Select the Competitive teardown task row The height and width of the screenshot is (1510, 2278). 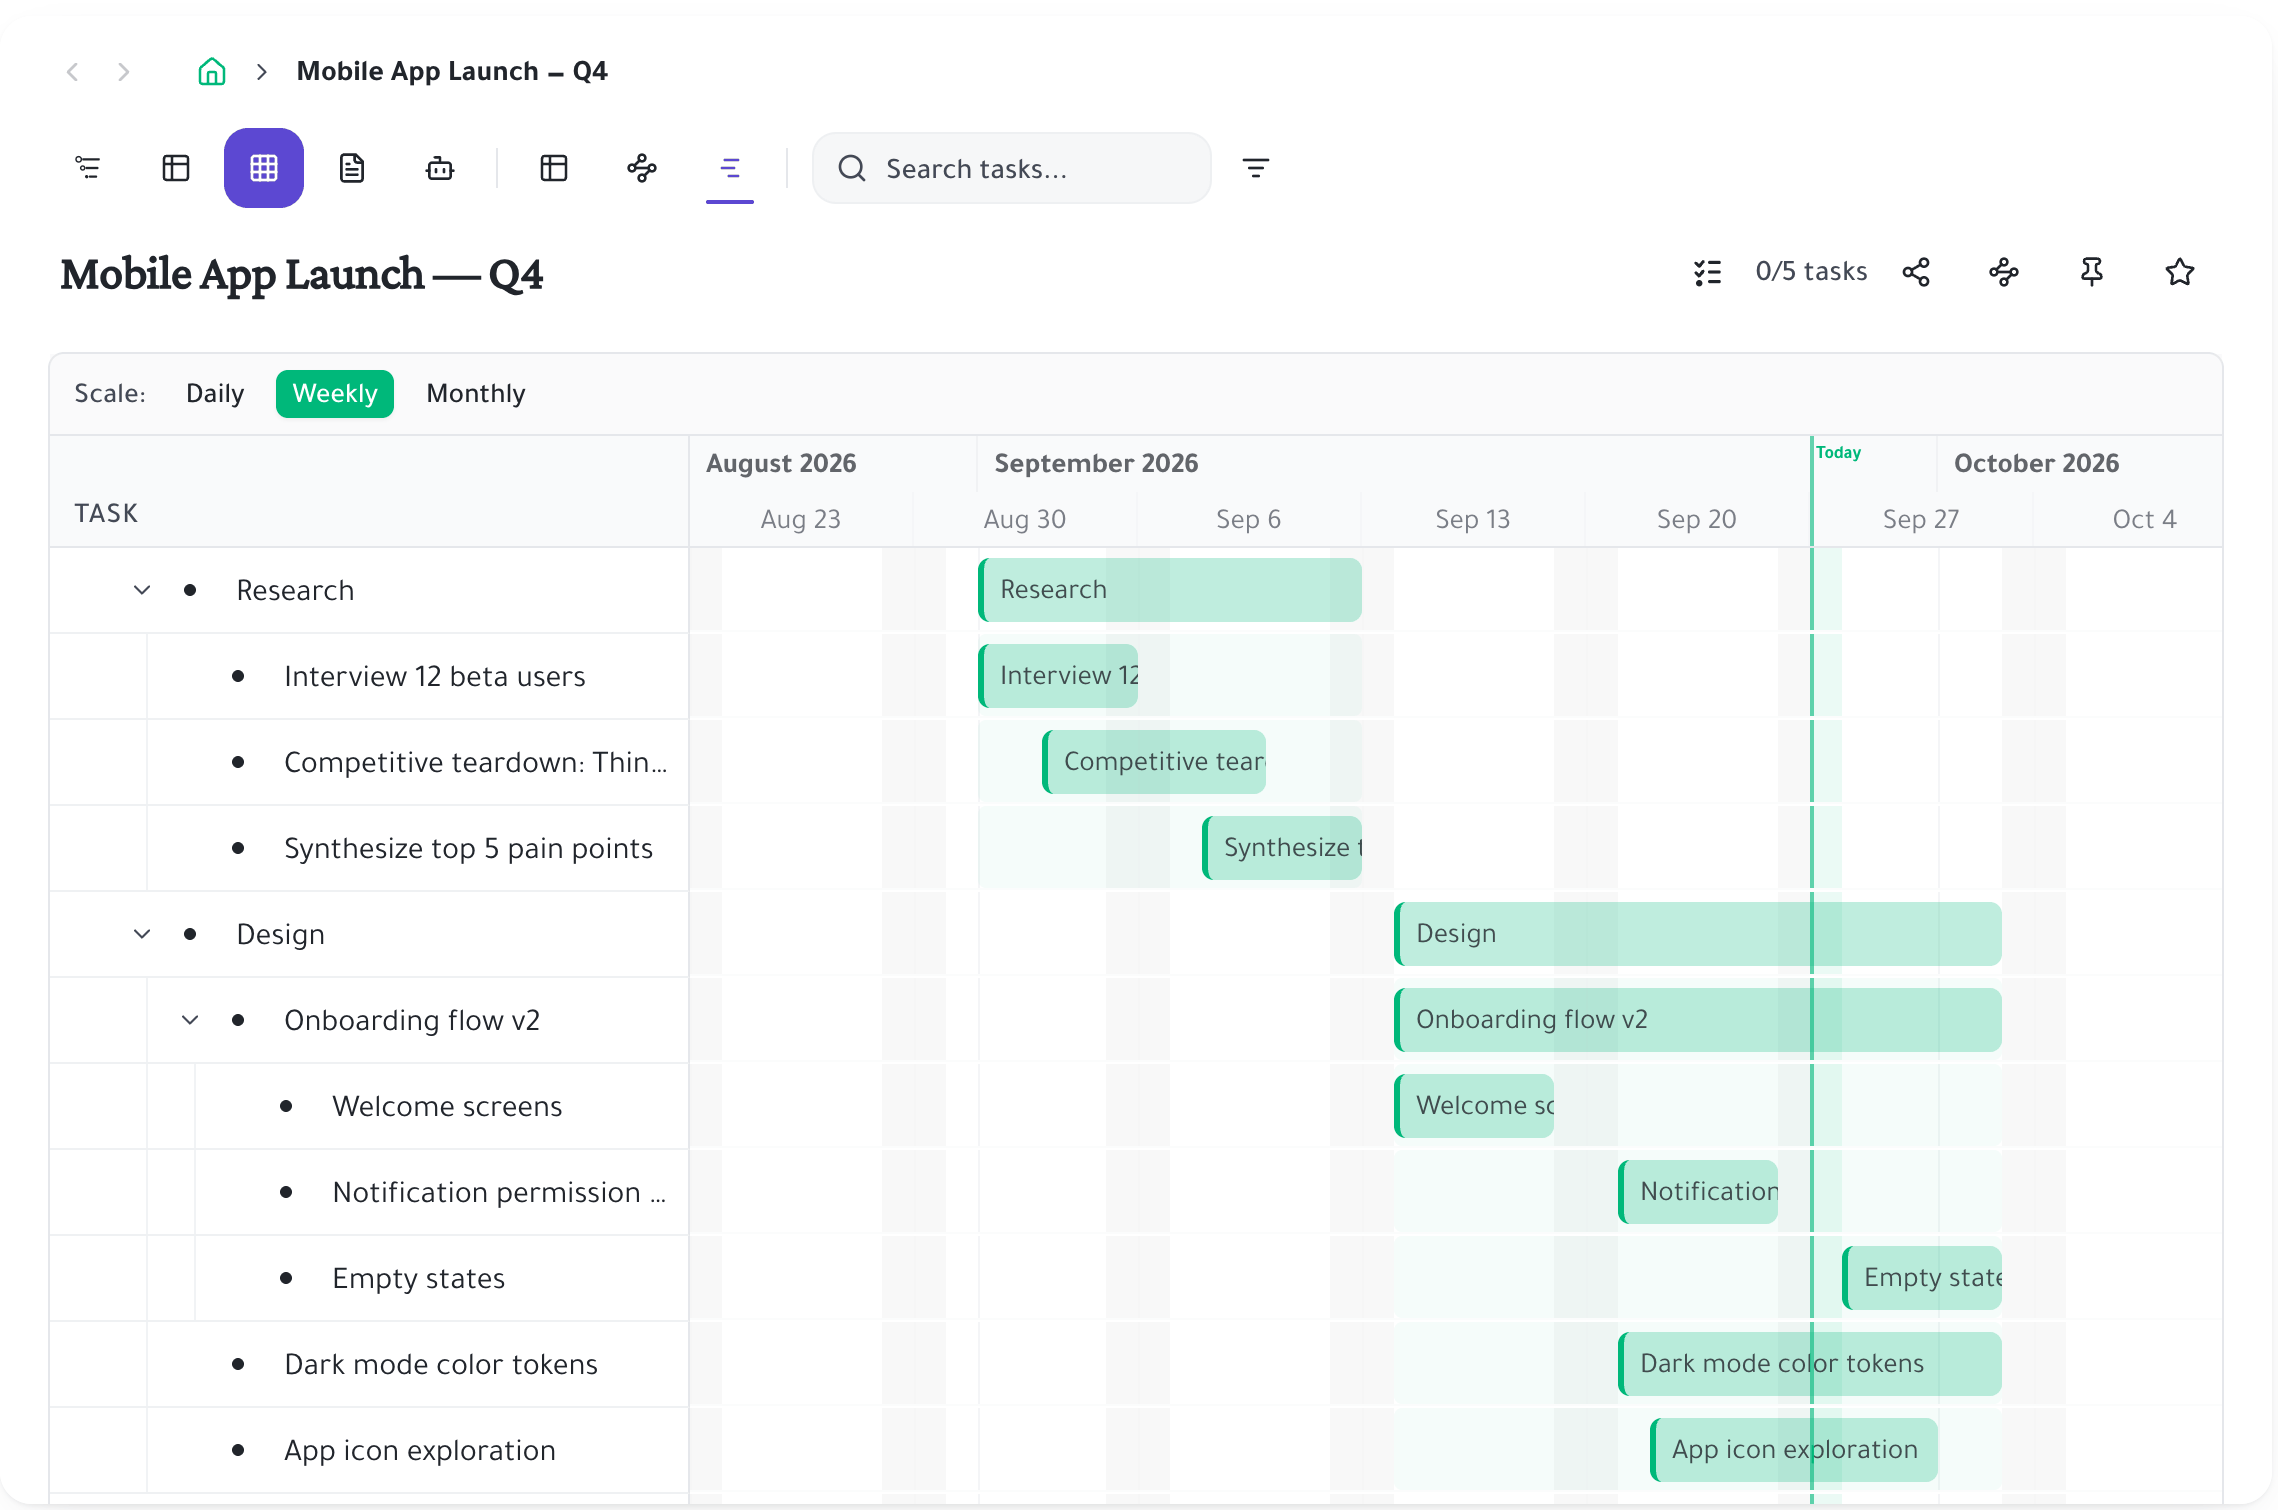(369, 762)
